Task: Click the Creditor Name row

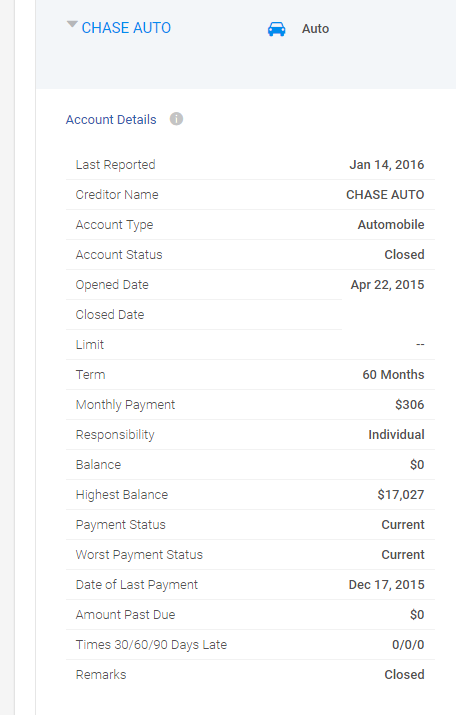Action: click(x=250, y=195)
